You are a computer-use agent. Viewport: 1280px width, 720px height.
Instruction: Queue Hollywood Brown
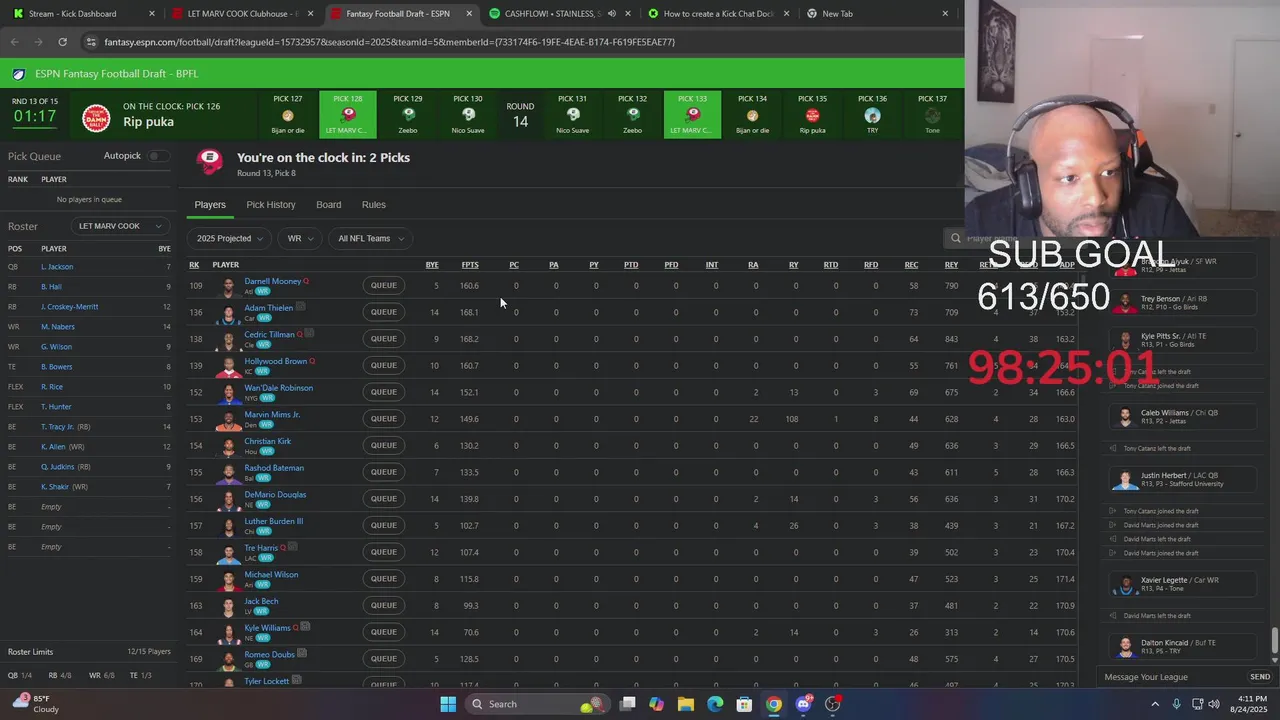[384, 366]
